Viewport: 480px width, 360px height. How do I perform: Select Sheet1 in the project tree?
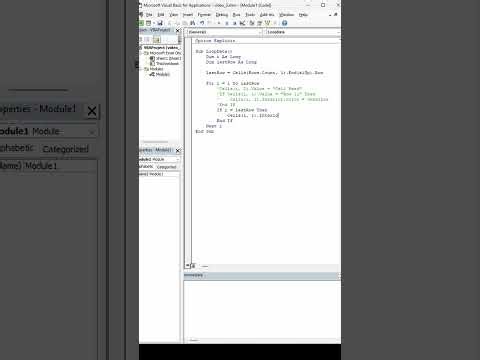pyautogui.click(x=168, y=58)
